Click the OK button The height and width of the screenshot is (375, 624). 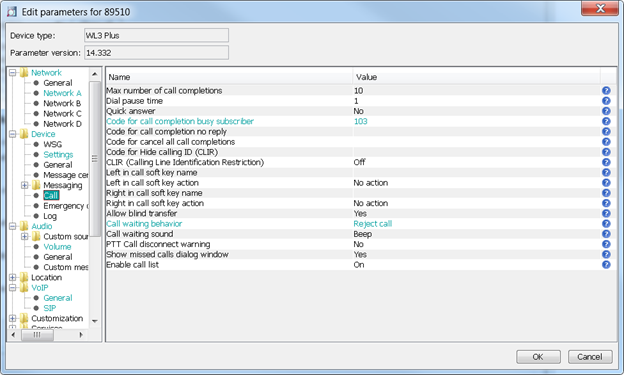click(538, 357)
